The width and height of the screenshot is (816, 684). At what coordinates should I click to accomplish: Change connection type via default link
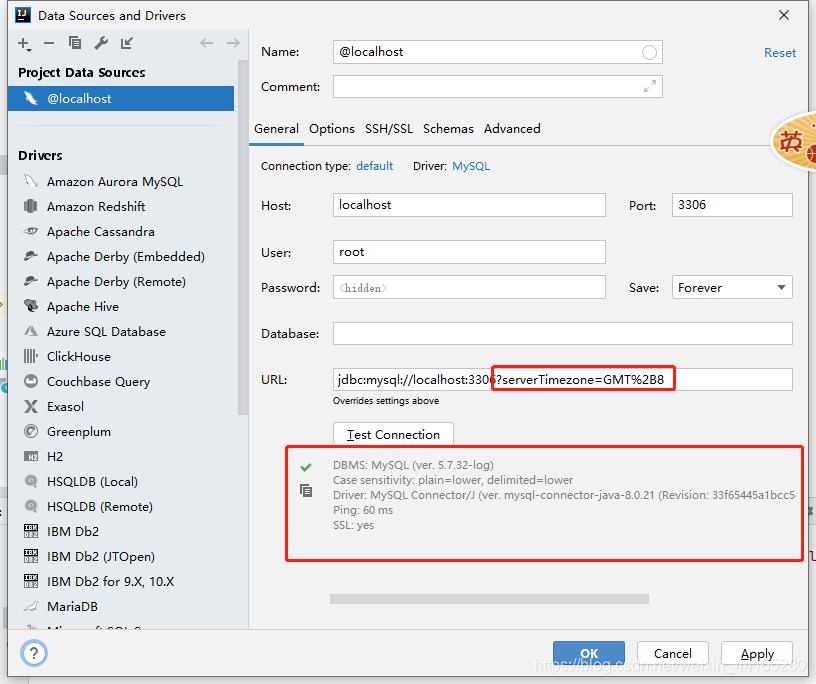point(374,166)
